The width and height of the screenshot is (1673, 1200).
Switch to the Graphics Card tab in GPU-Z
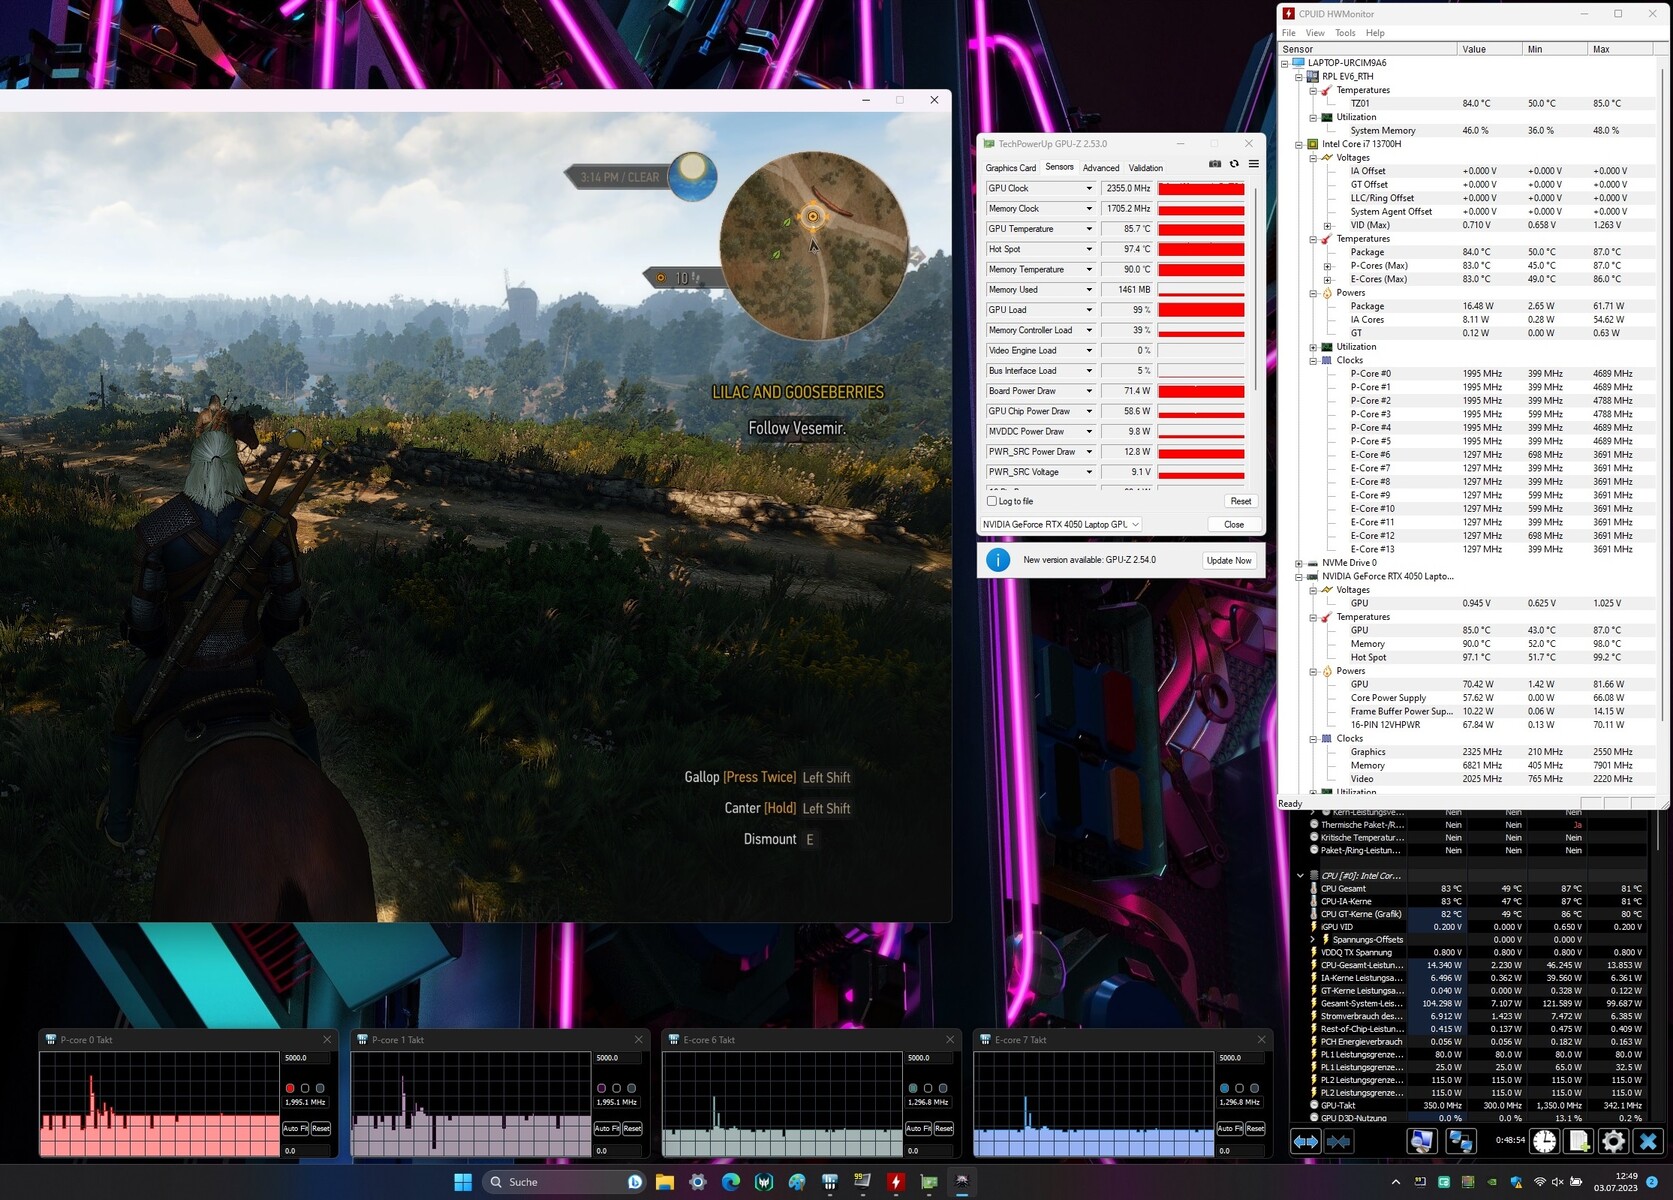click(1011, 168)
